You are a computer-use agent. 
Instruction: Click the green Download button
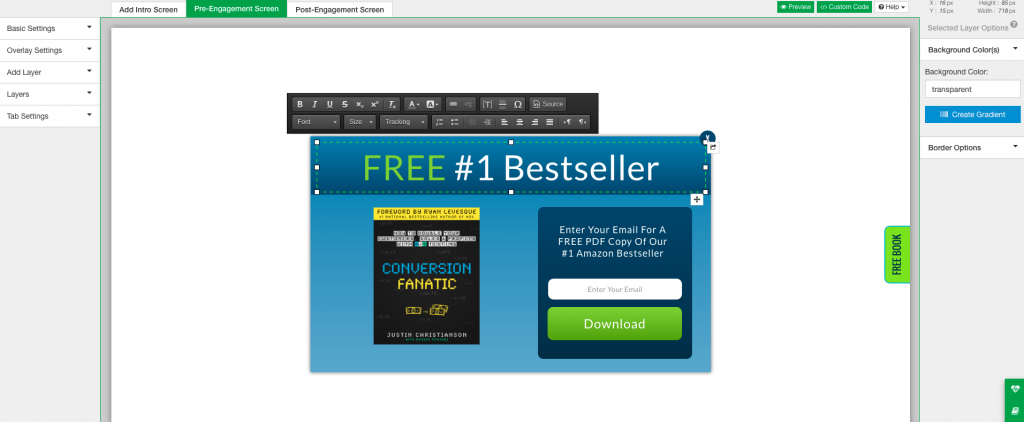click(x=615, y=324)
